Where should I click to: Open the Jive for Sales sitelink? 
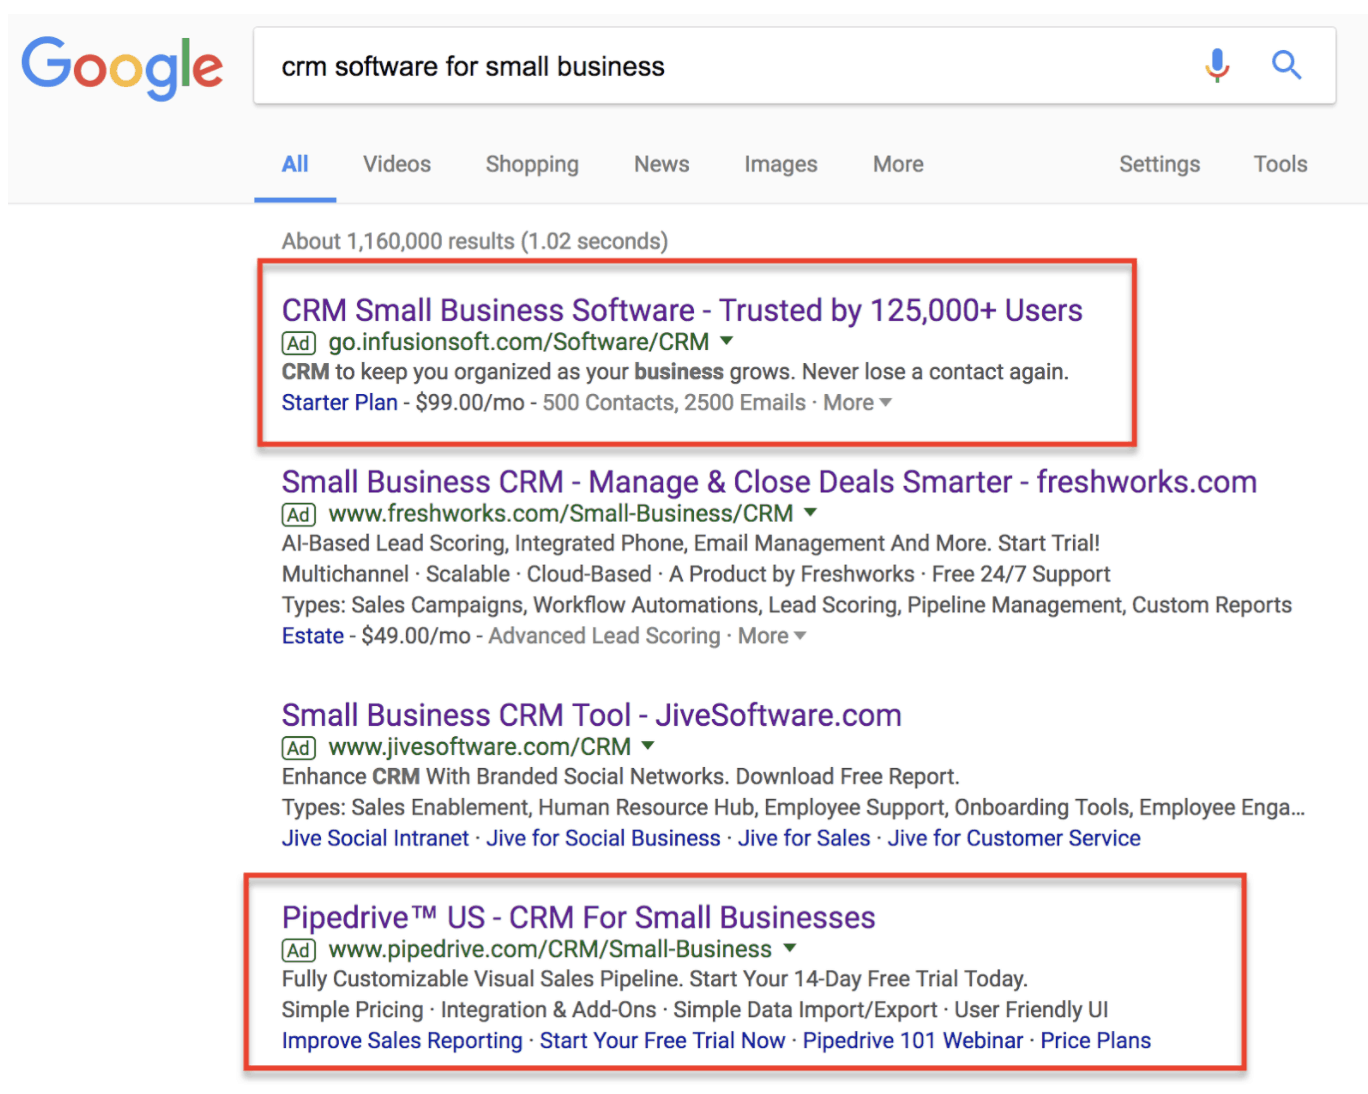(804, 838)
